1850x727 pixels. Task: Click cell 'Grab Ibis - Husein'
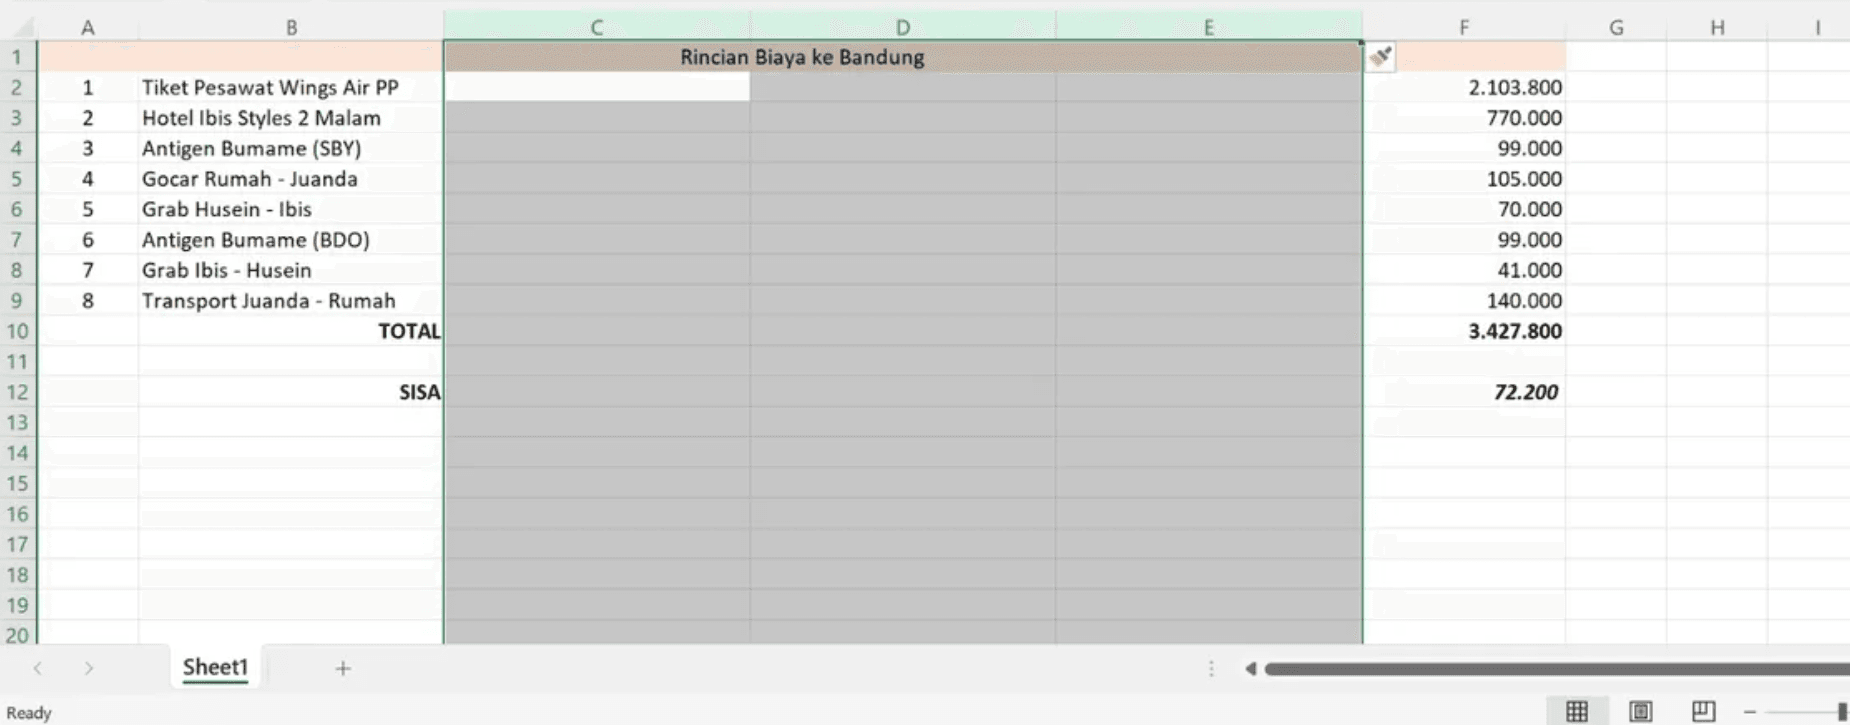pyautogui.click(x=291, y=270)
